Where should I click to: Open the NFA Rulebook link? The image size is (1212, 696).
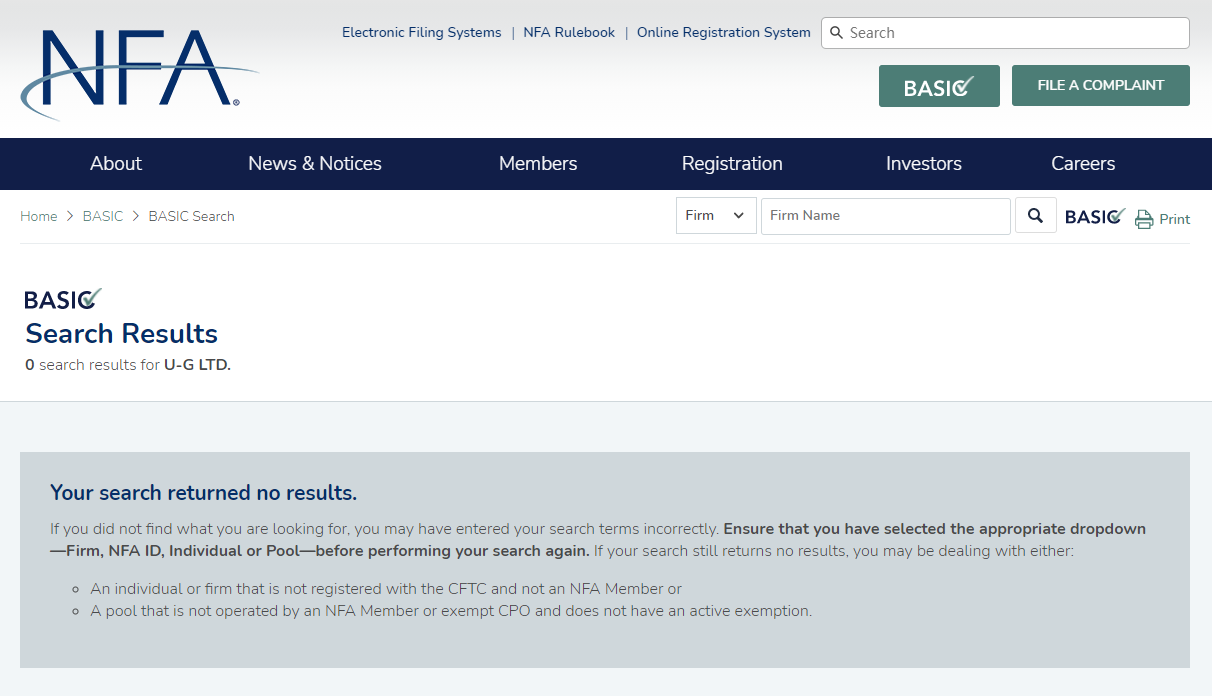pyautogui.click(x=569, y=32)
